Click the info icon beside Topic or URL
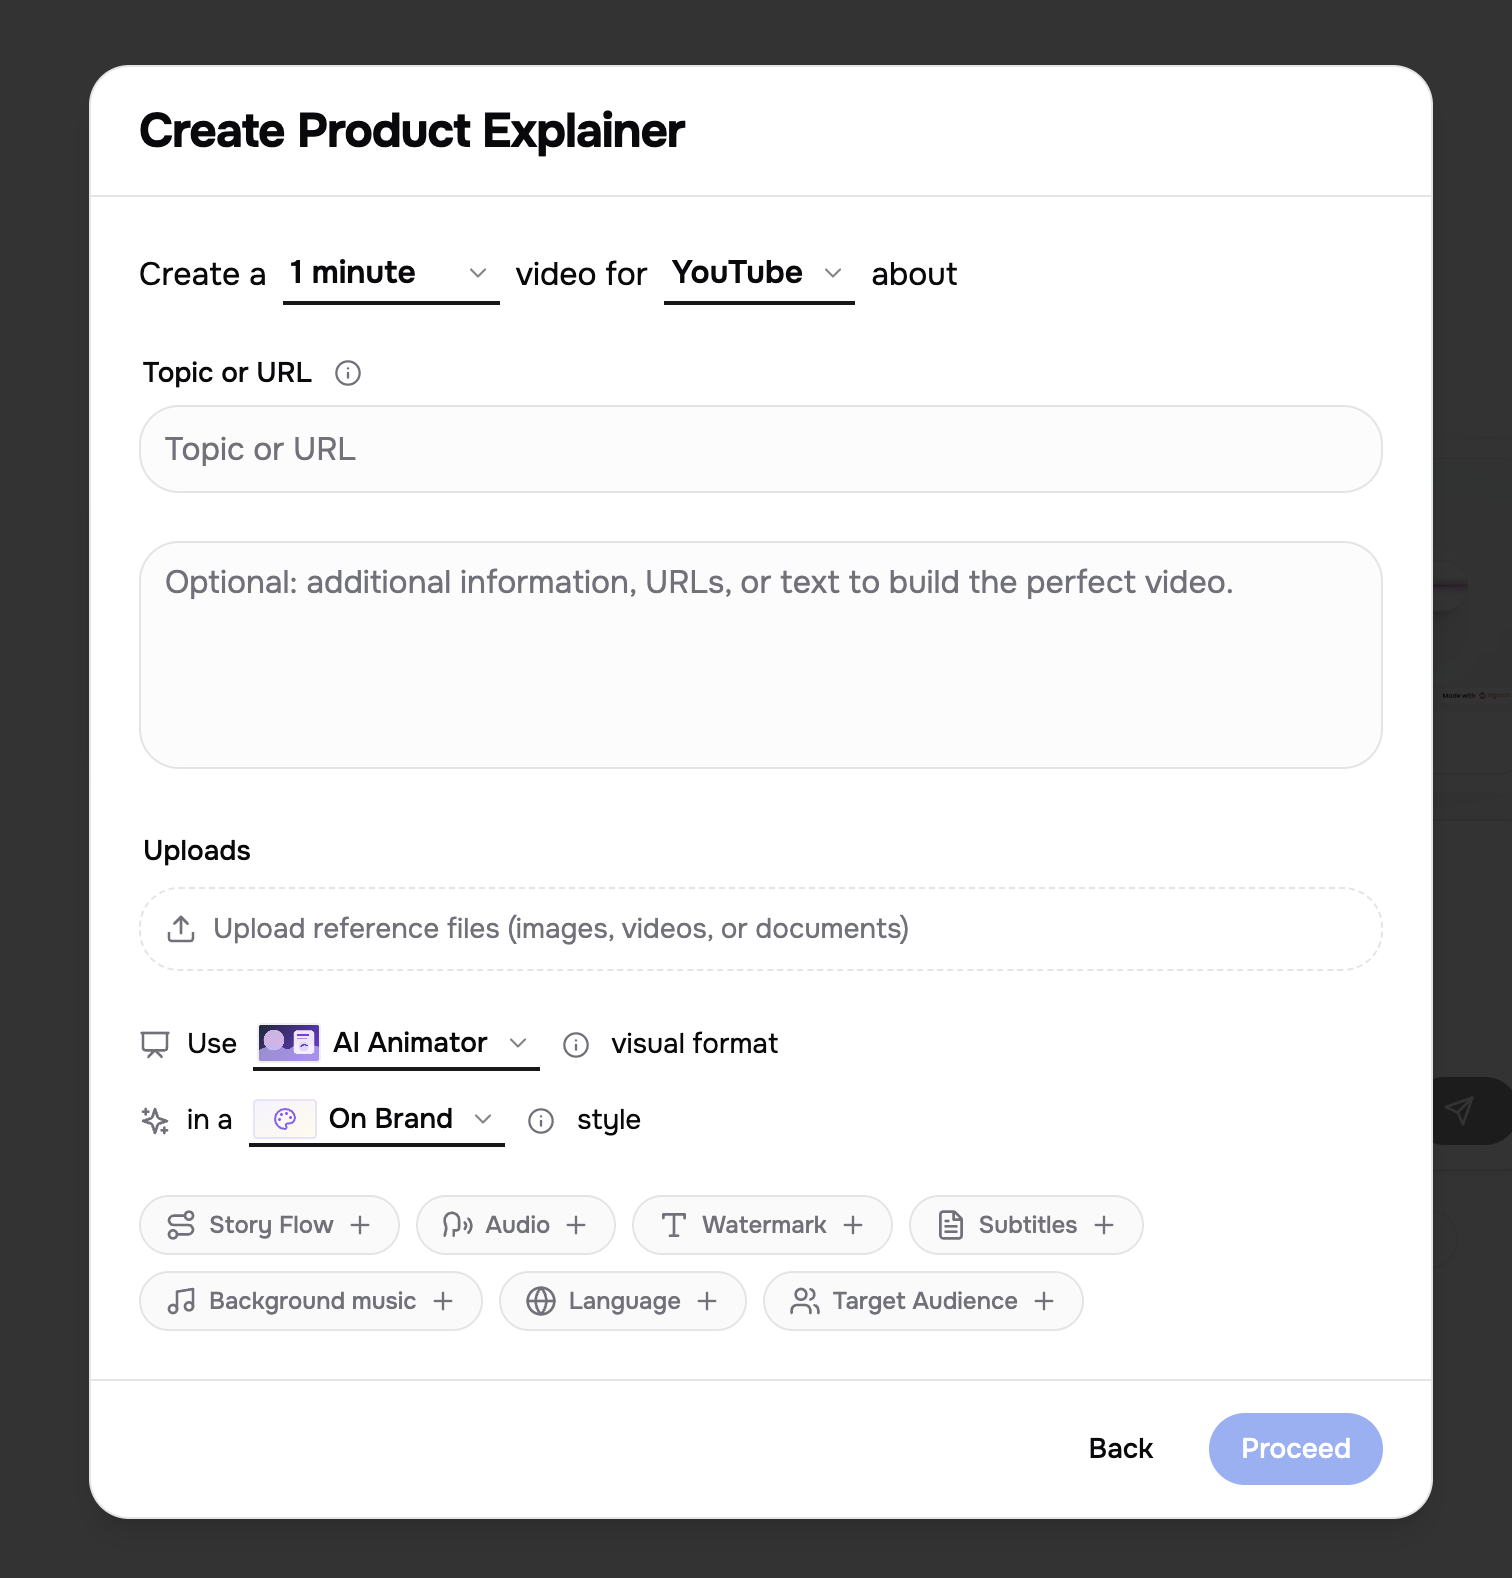This screenshot has height=1578, width=1512. (x=348, y=373)
